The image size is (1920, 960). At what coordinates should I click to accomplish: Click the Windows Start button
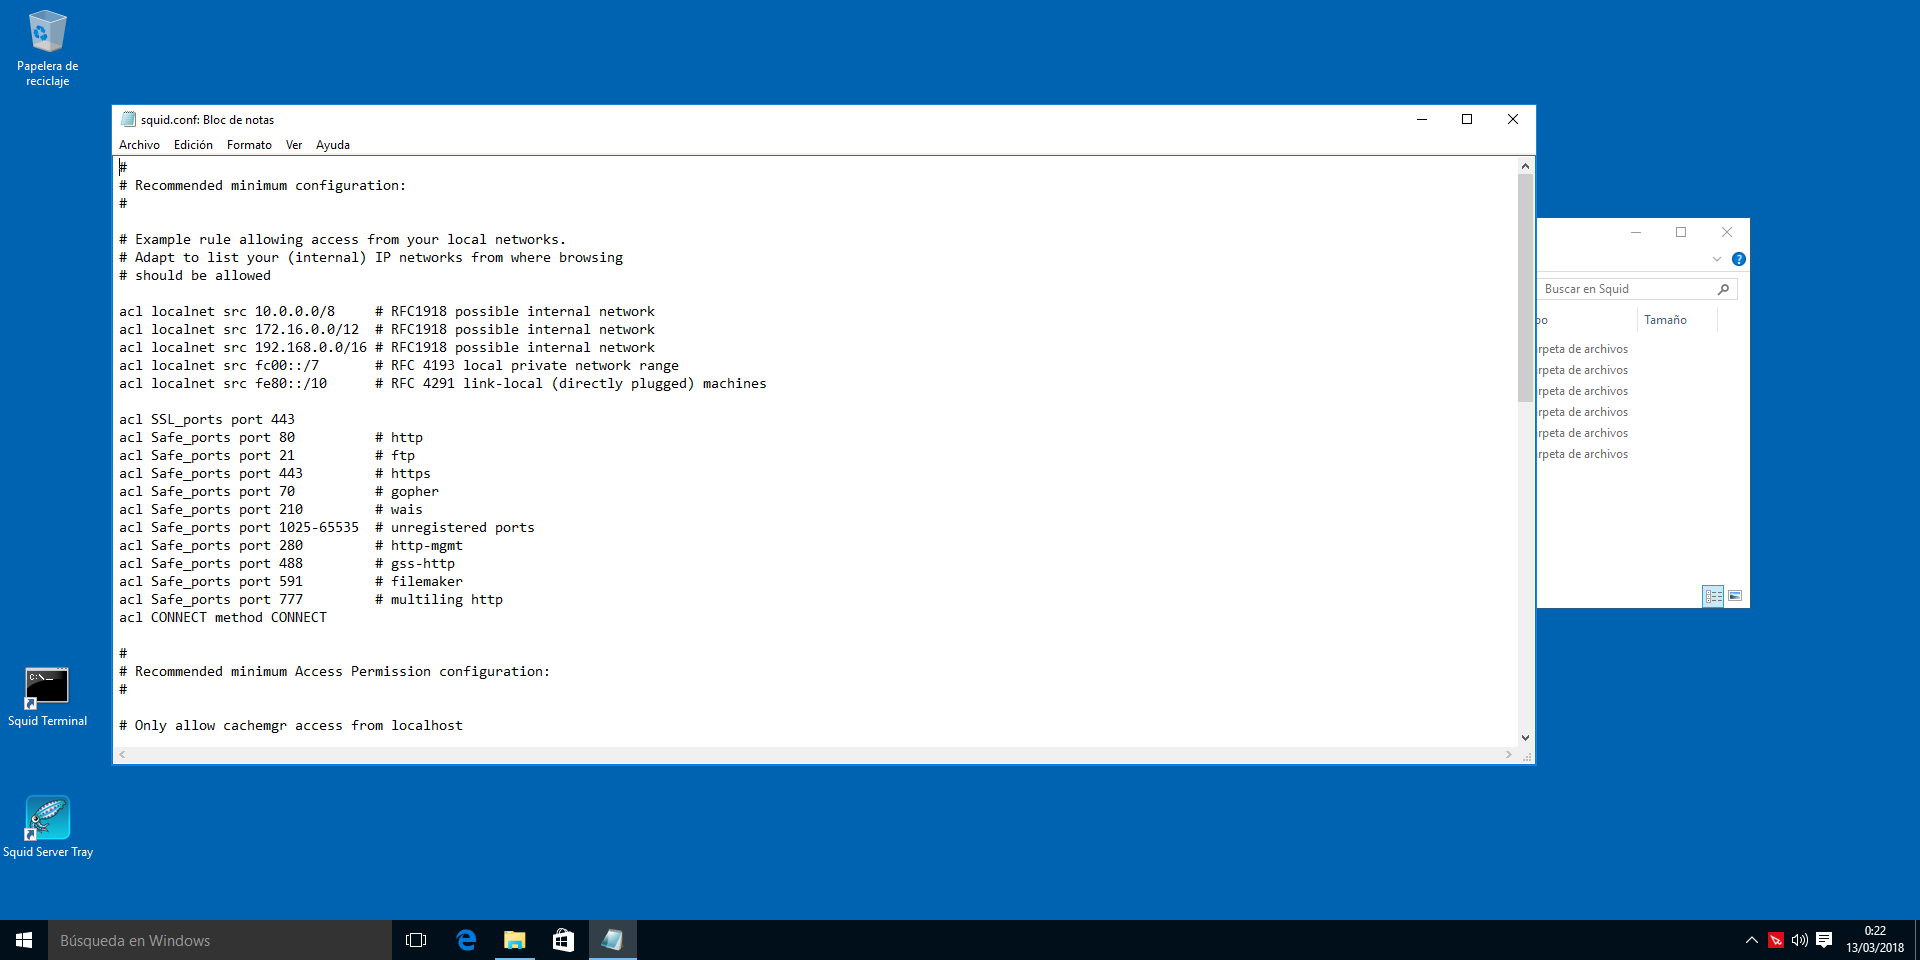coord(24,940)
